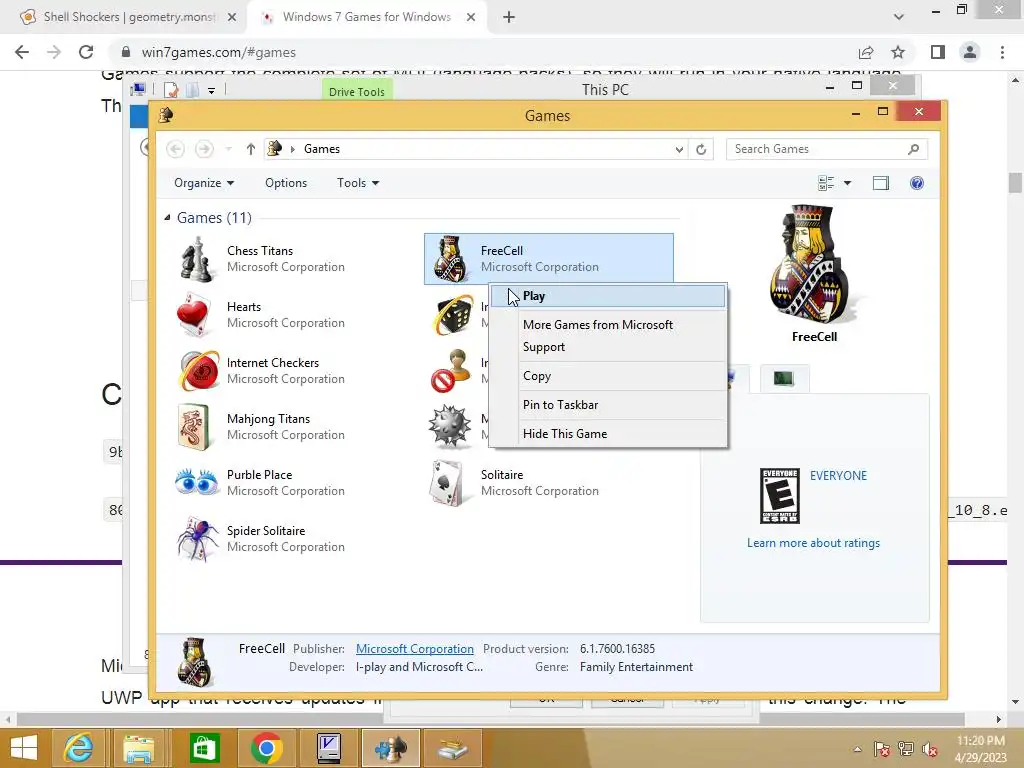Select the Purble Place eyes icon
Viewport: 1024px width, 768px height.
[197, 483]
